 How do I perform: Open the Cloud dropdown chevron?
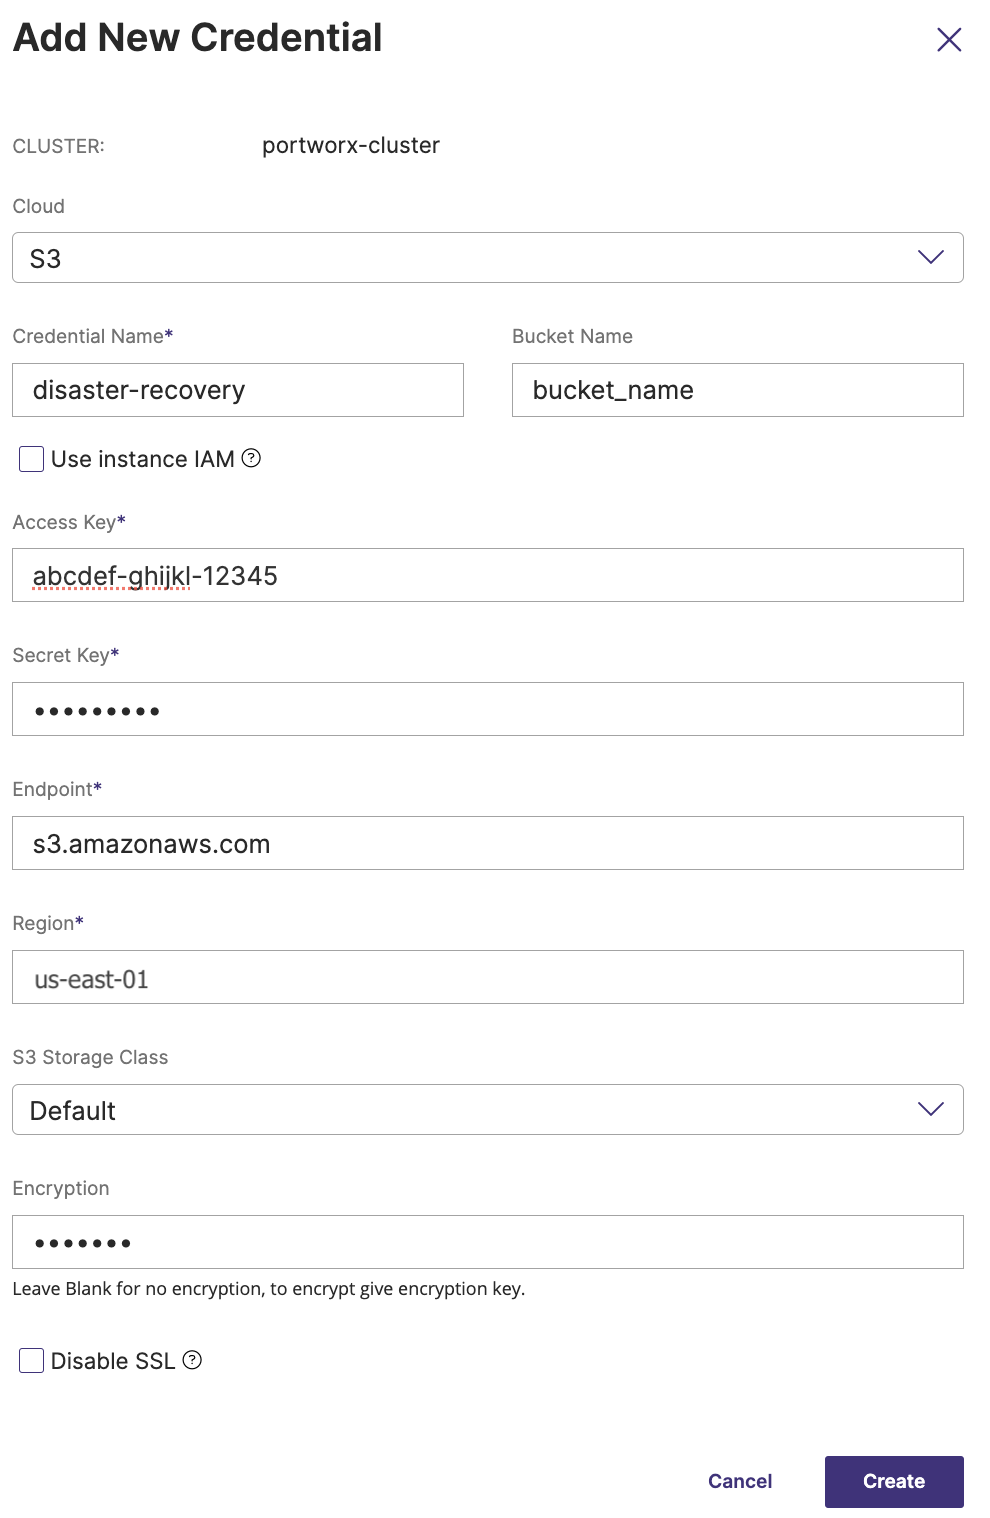pyautogui.click(x=930, y=258)
